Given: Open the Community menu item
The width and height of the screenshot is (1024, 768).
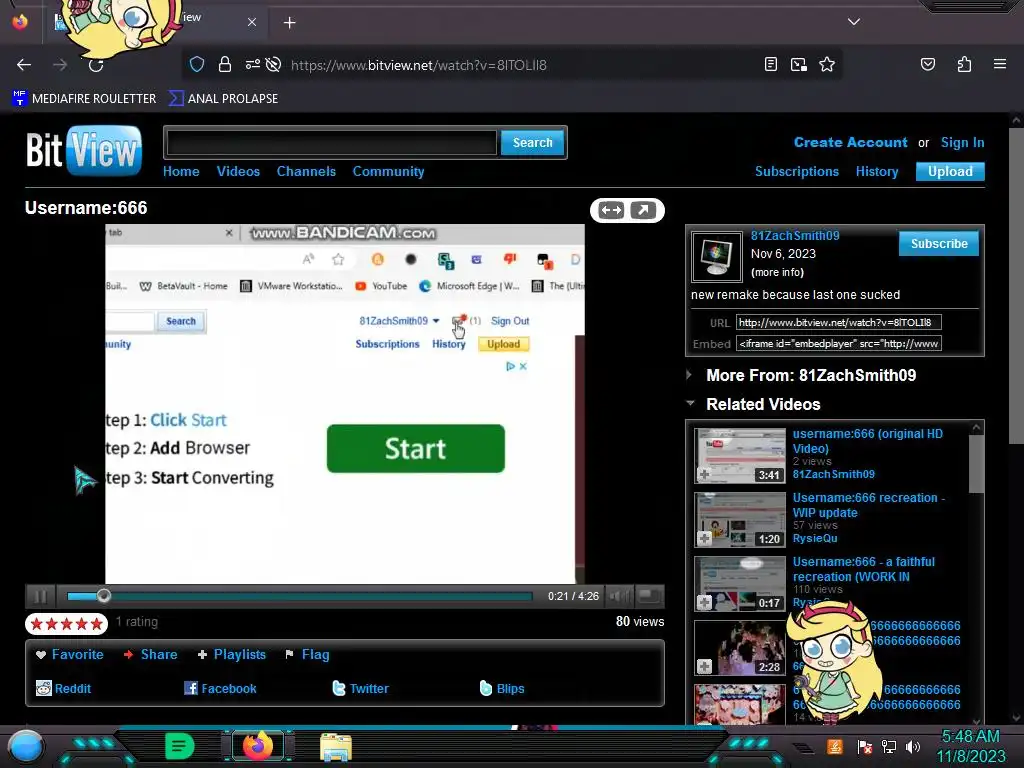Looking at the screenshot, I should [x=389, y=171].
